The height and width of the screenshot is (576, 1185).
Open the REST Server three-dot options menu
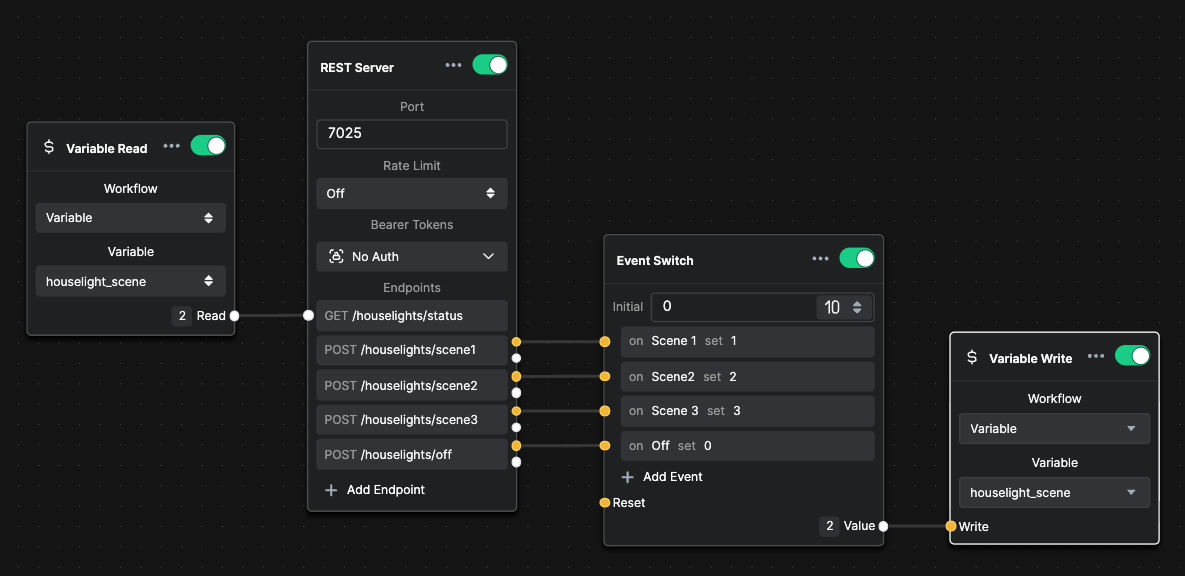click(x=453, y=65)
